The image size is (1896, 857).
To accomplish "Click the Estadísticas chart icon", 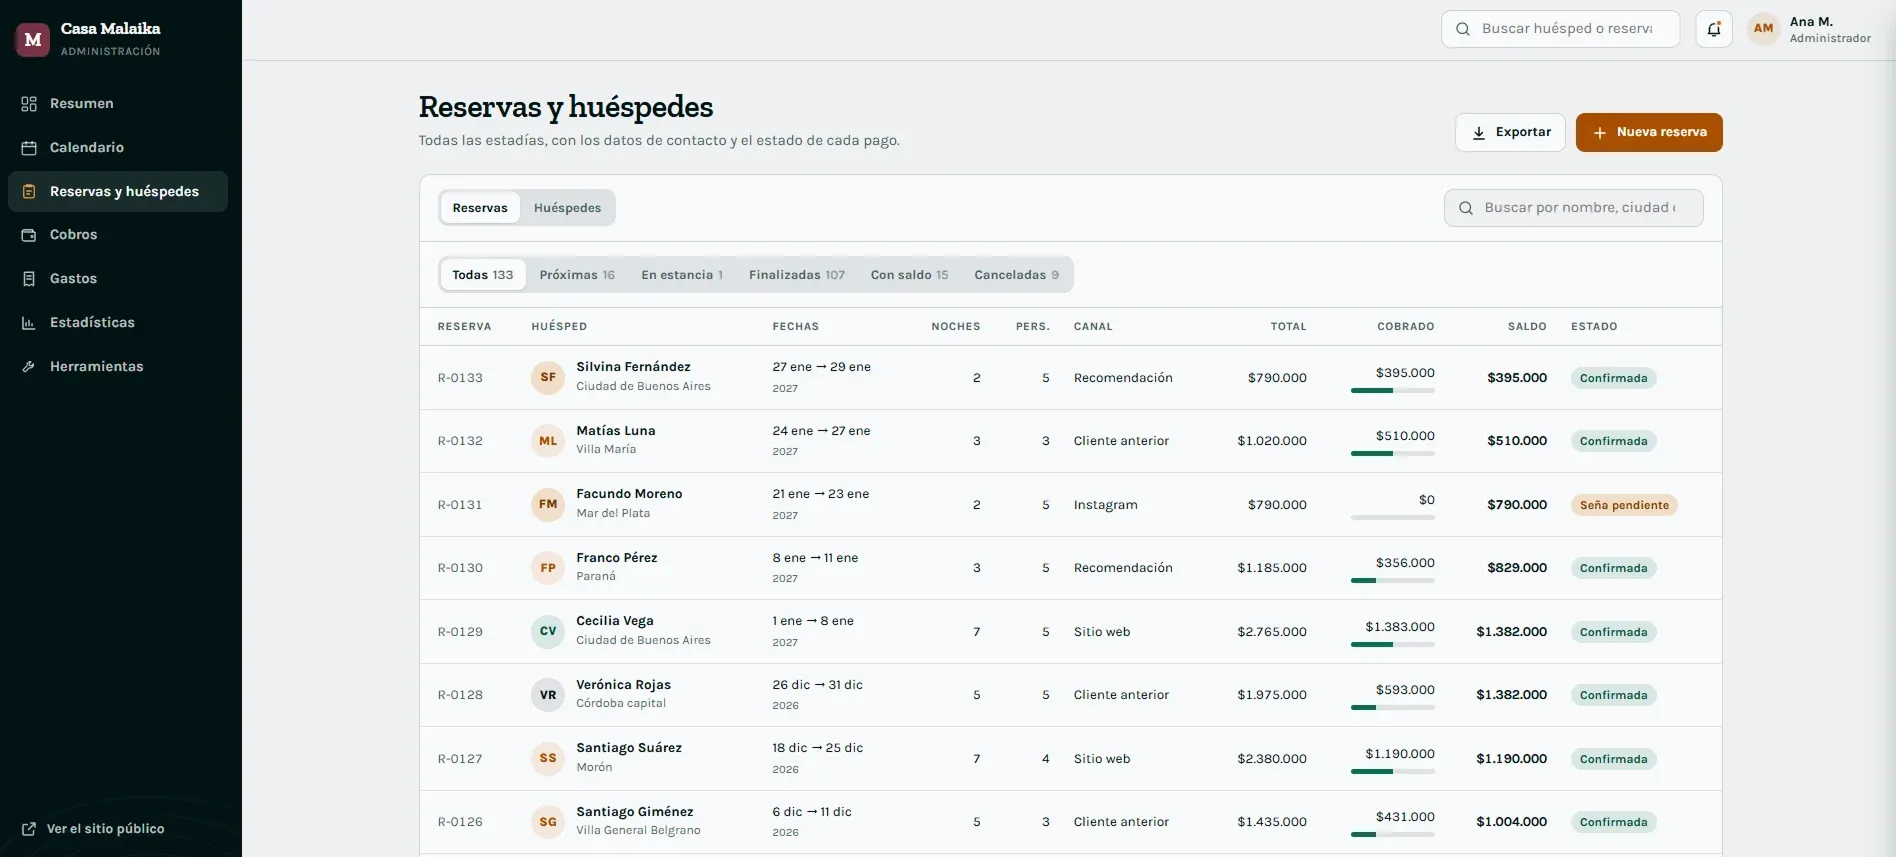I will [x=29, y=323].
